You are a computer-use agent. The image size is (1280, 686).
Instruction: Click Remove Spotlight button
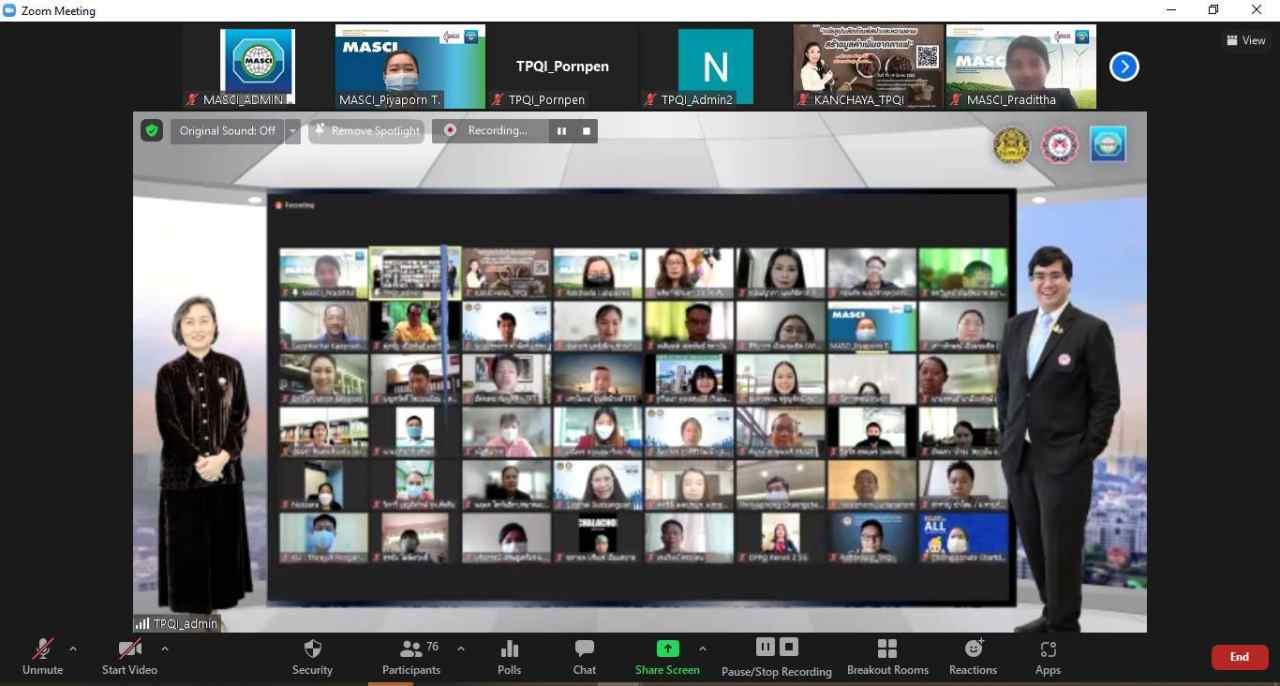click(x=366, y=131)
